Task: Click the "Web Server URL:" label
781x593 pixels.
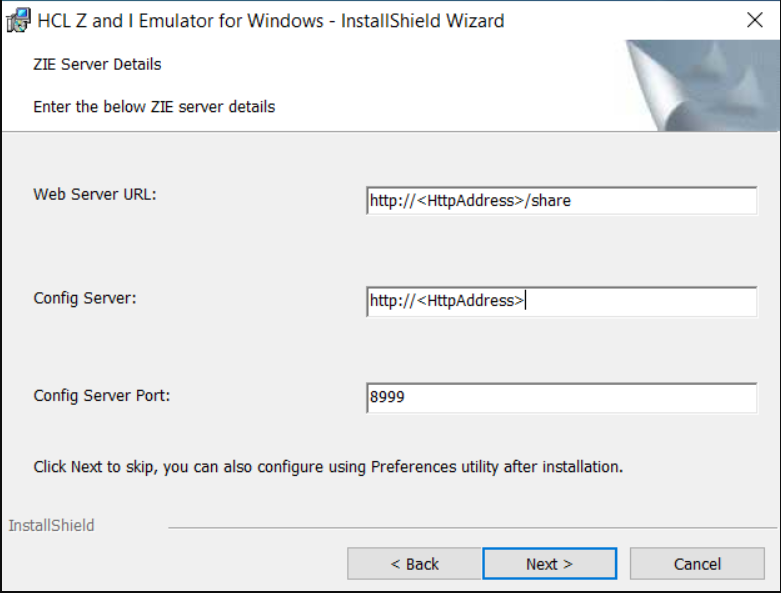Action: pos(95,194)
